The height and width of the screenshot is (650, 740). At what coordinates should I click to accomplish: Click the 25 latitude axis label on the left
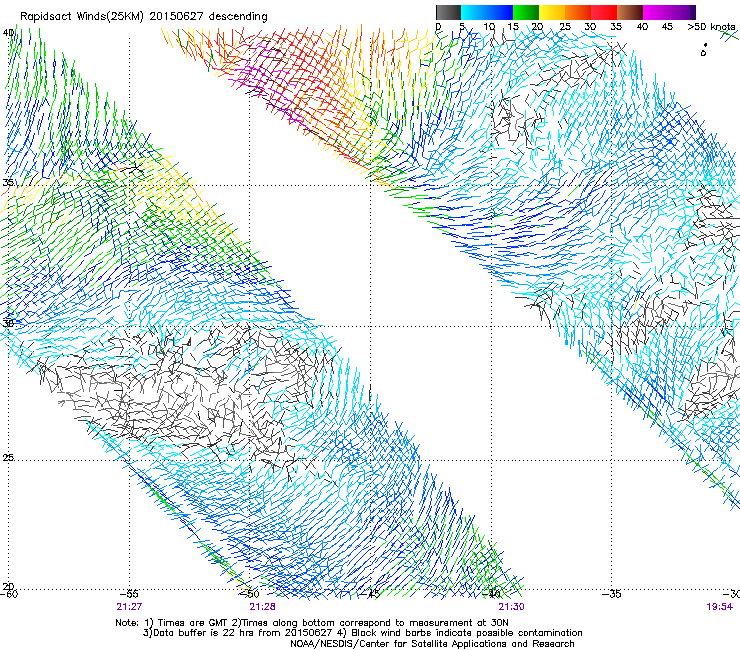pos(8,458)
